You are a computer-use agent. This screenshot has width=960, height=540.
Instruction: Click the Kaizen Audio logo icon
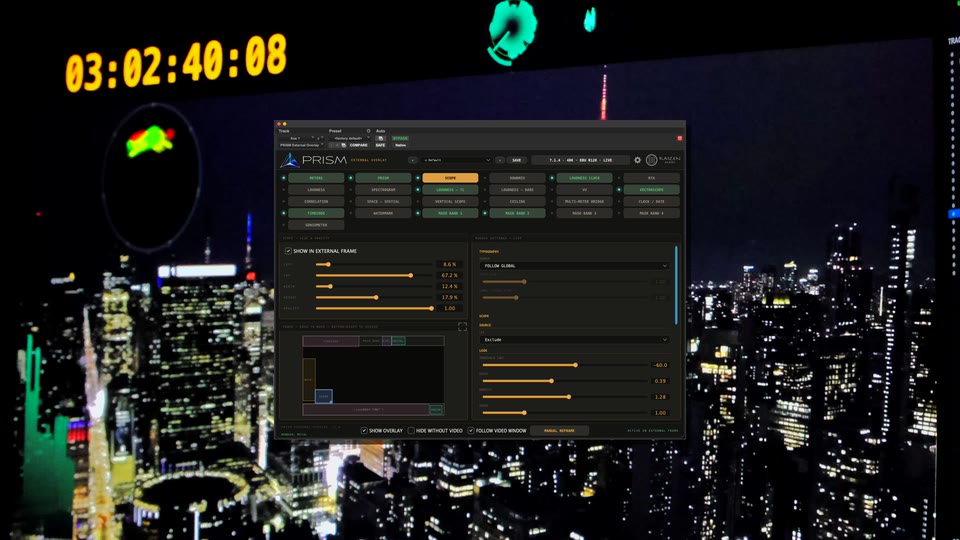point(651,160)
